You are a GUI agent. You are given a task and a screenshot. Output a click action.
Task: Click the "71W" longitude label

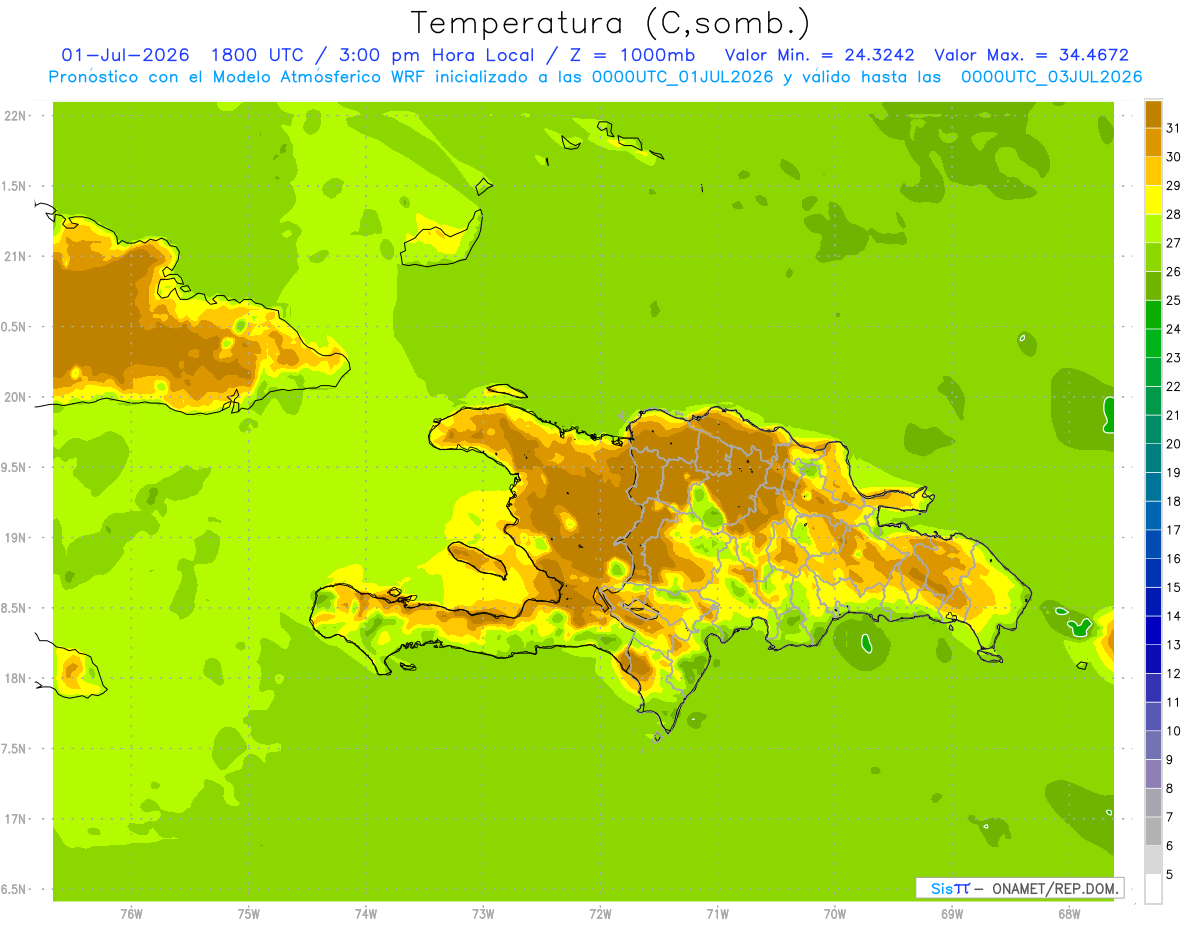click(x=717, y=914)
